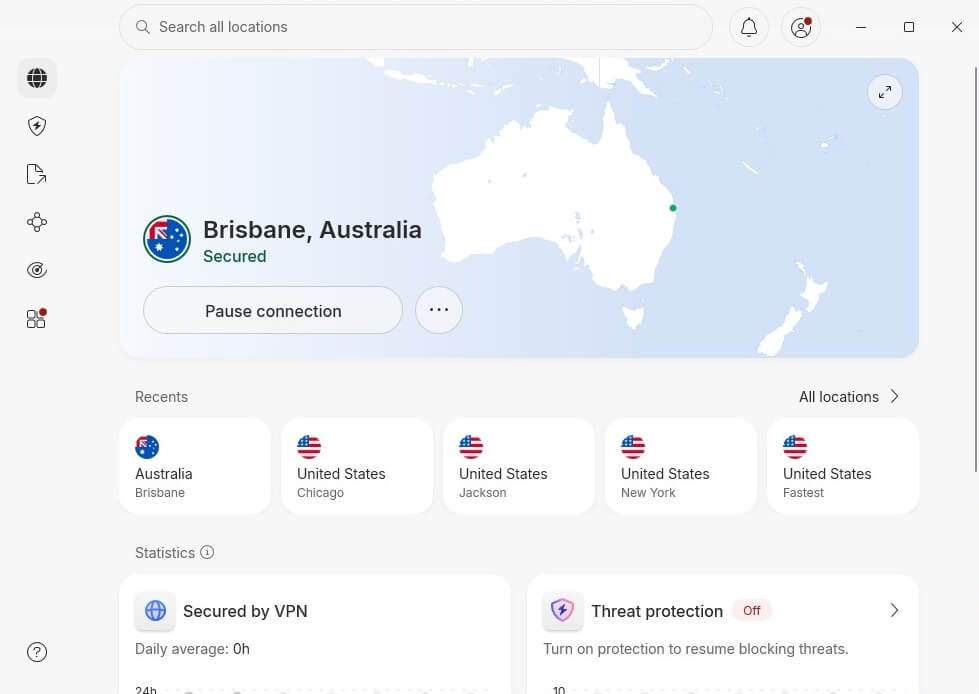Click the All locations chevron arrow

894,396
